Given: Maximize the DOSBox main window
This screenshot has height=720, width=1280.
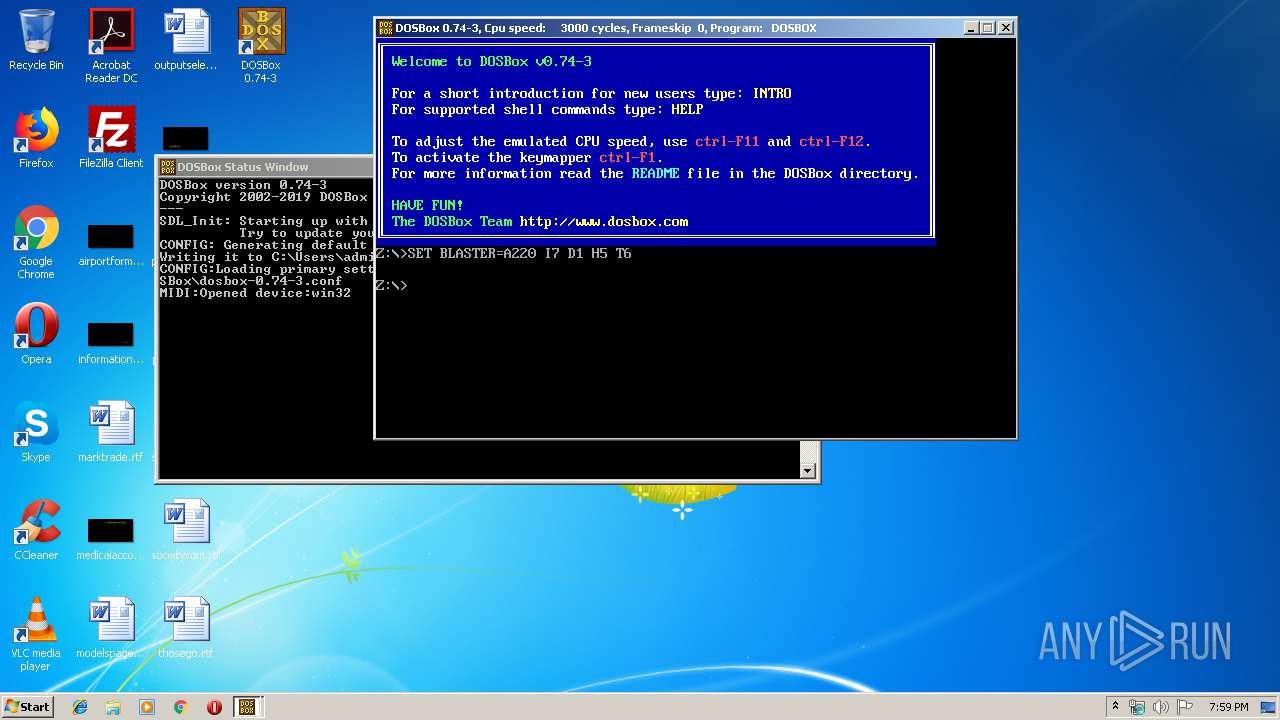Looking at the screenshot, I should click(988, 28).
